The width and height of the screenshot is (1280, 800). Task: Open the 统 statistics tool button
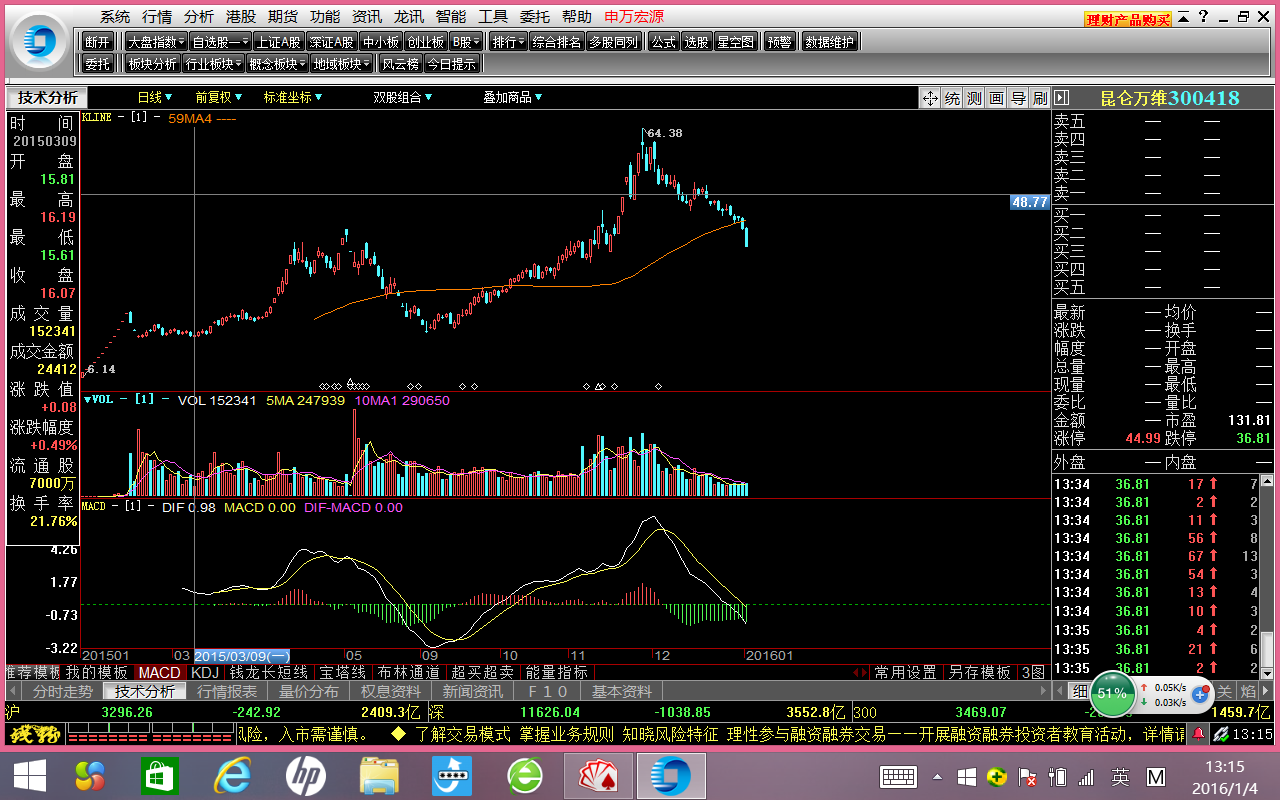click(952, 98)
